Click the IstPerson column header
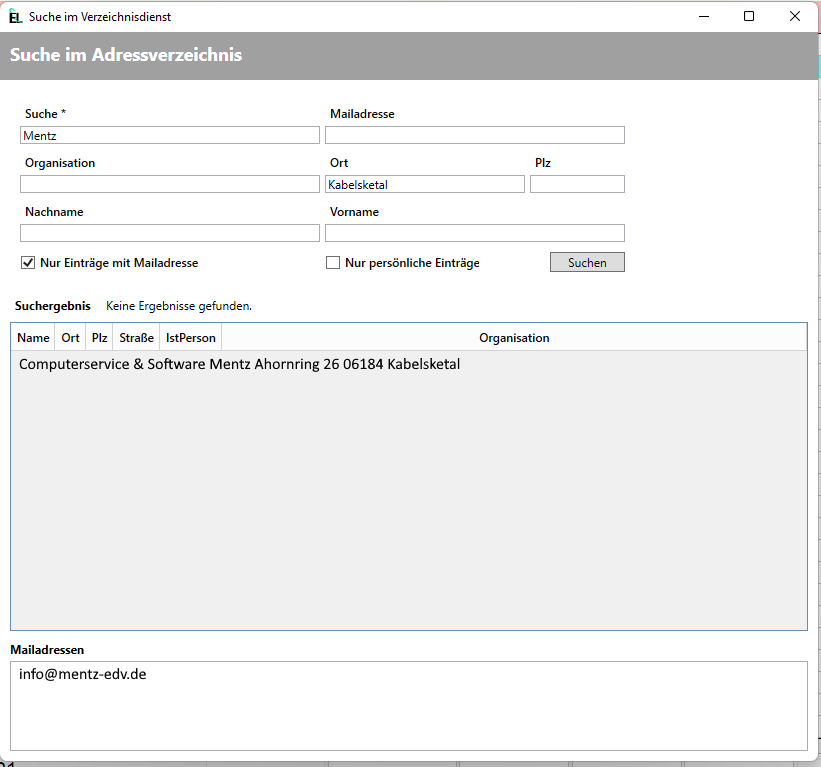The height and width of the screenshot is (767, 821). (x=191, y=338)
